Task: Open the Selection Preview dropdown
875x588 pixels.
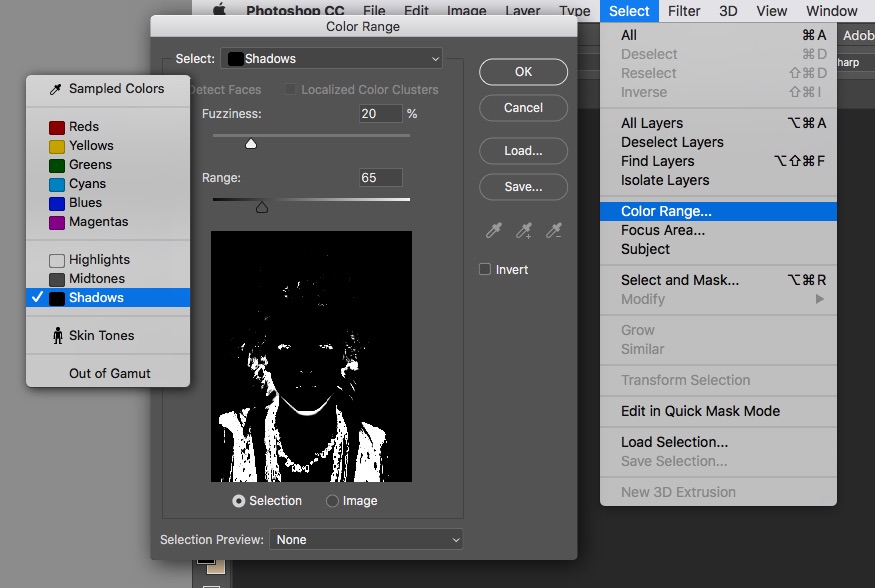Action: (366, 540)
